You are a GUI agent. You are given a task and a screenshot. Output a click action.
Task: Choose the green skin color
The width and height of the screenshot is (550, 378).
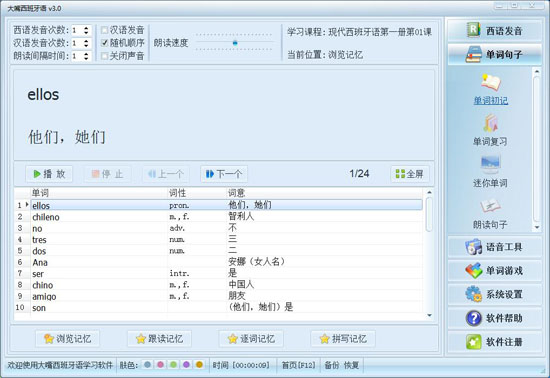click(173, 365)
